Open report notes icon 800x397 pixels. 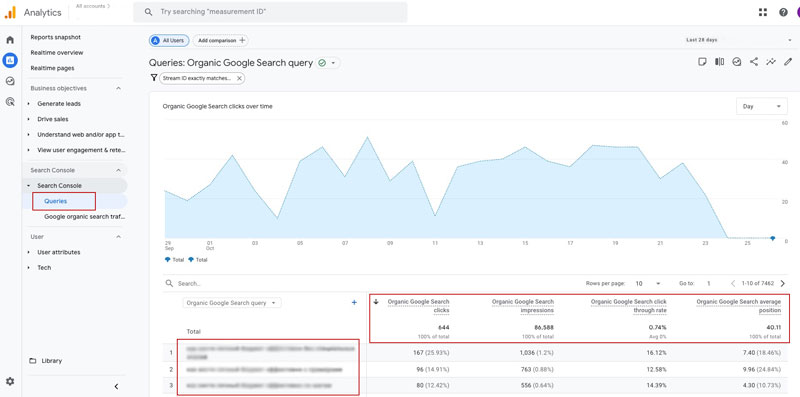[x=702, y=62]
